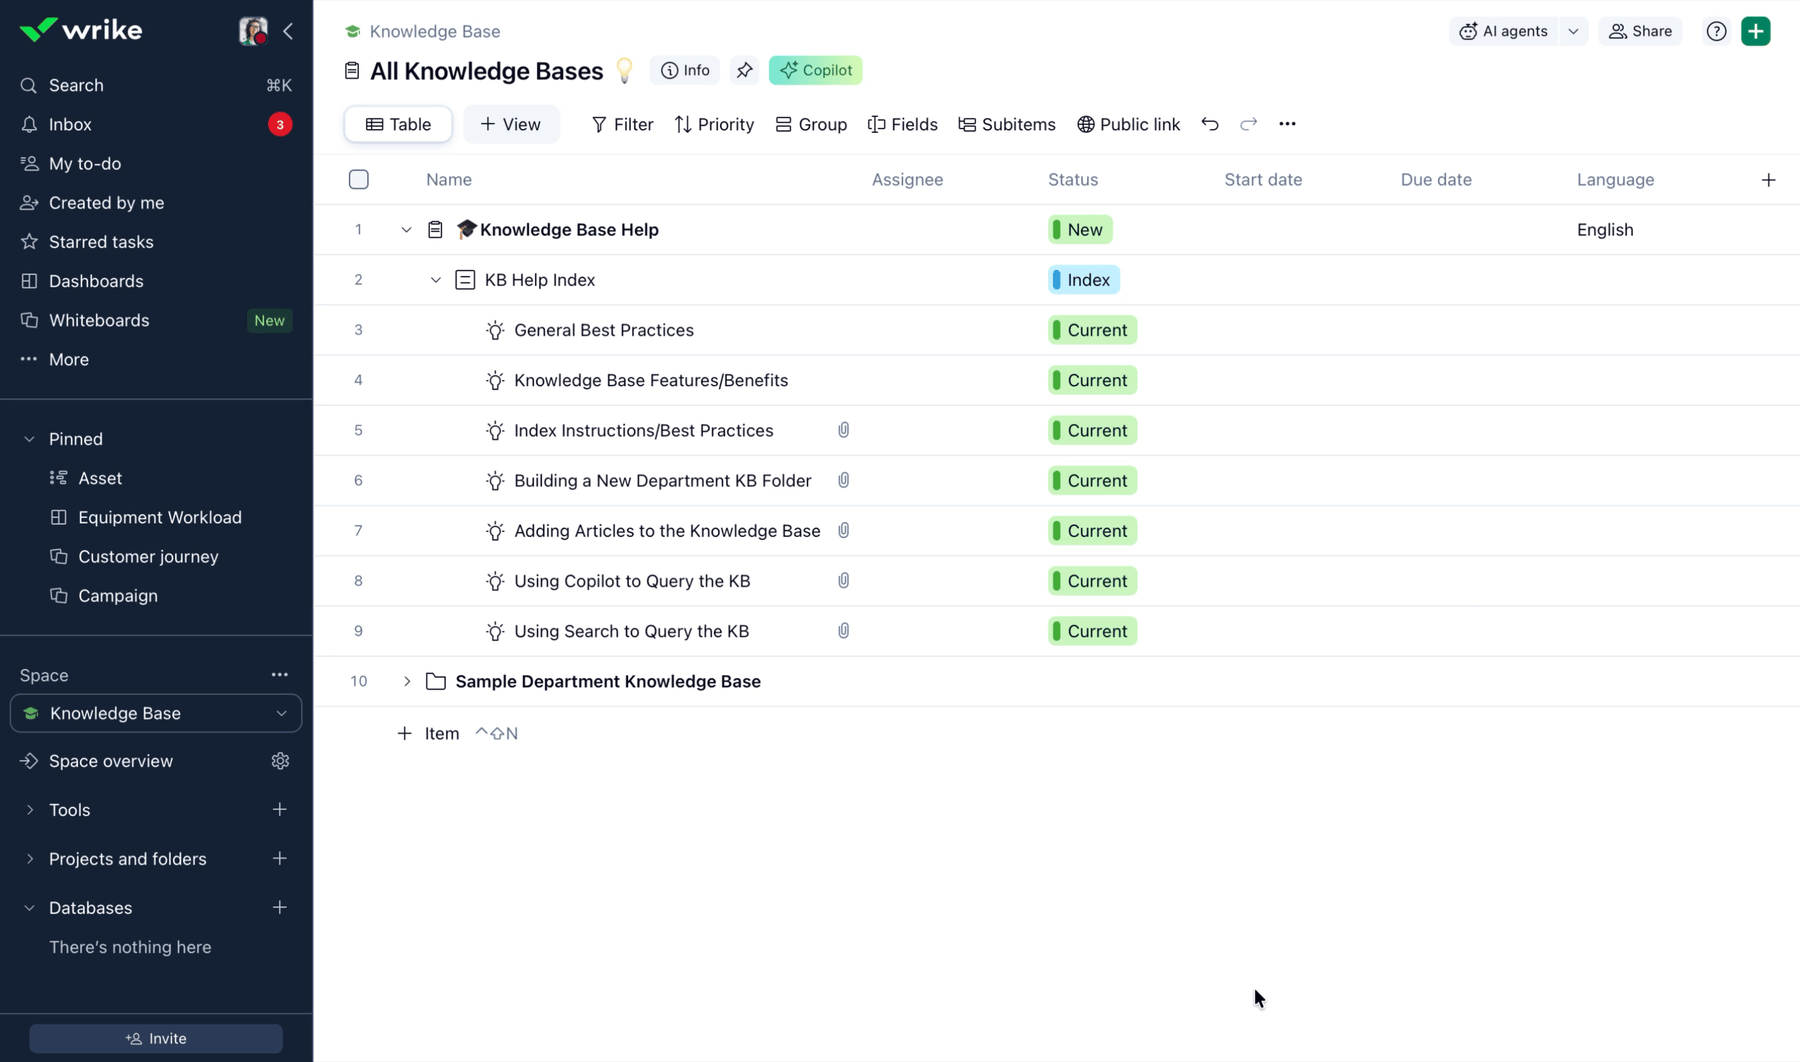Open pinned Customer journey
The width and height of the screenshot is (1800, 1062).
(x=148, y=556)
